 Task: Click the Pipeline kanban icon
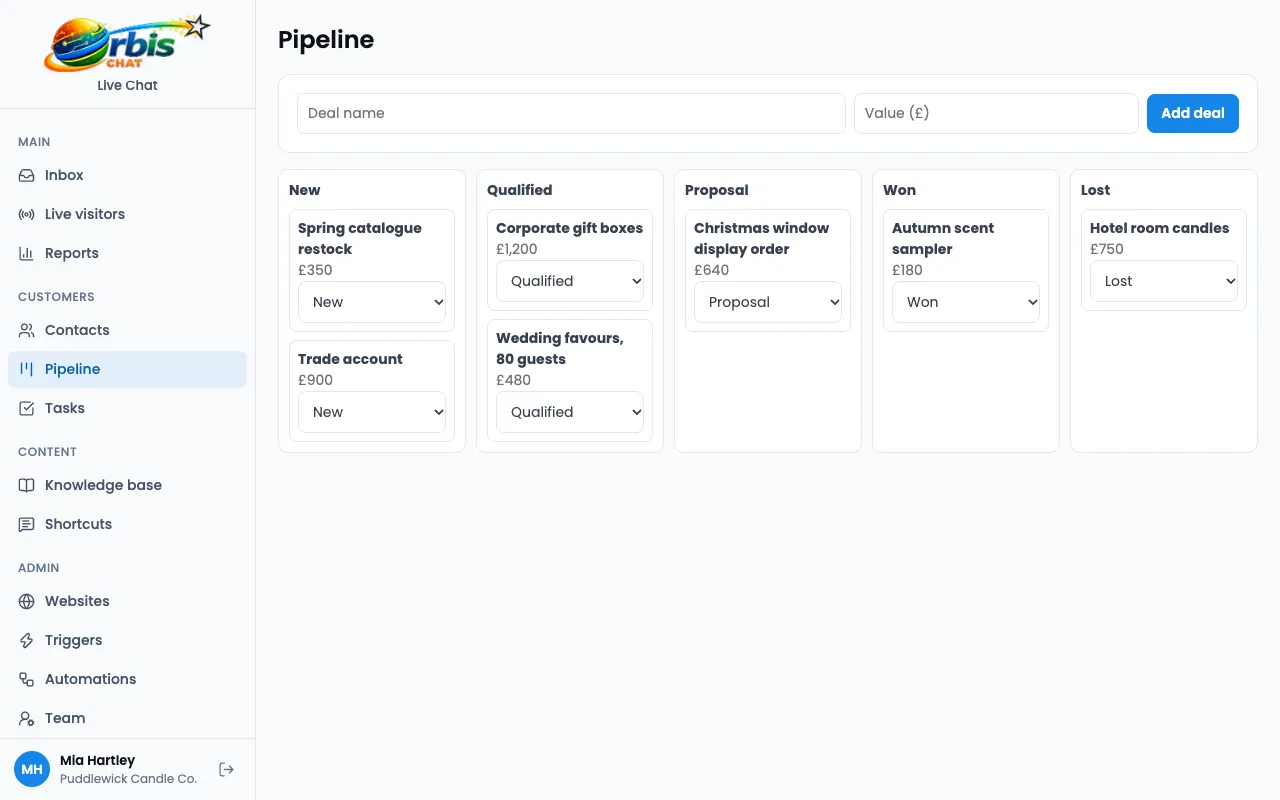point(27,369)
